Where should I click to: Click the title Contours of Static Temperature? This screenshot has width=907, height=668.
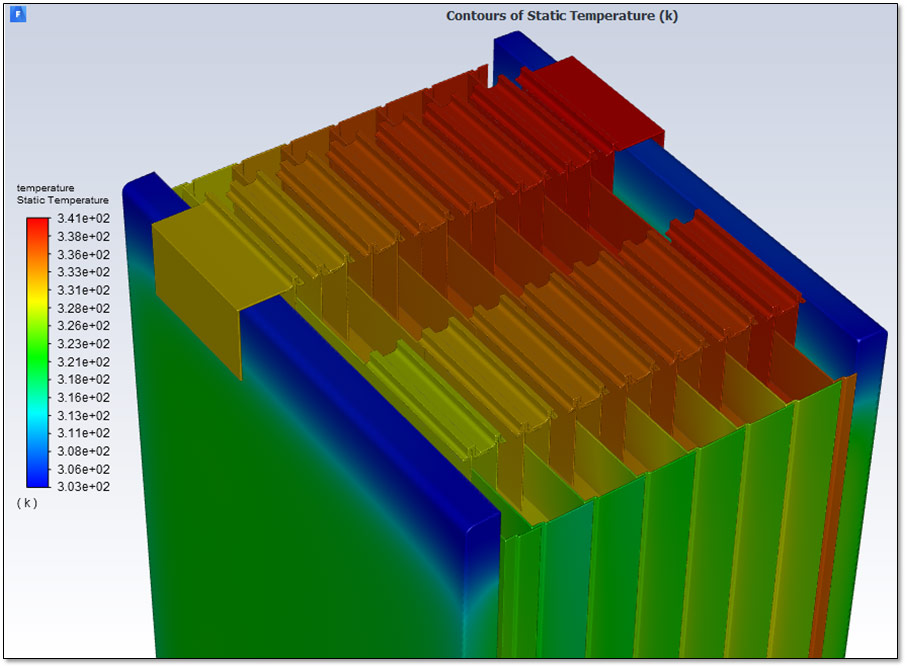[561, 15]
